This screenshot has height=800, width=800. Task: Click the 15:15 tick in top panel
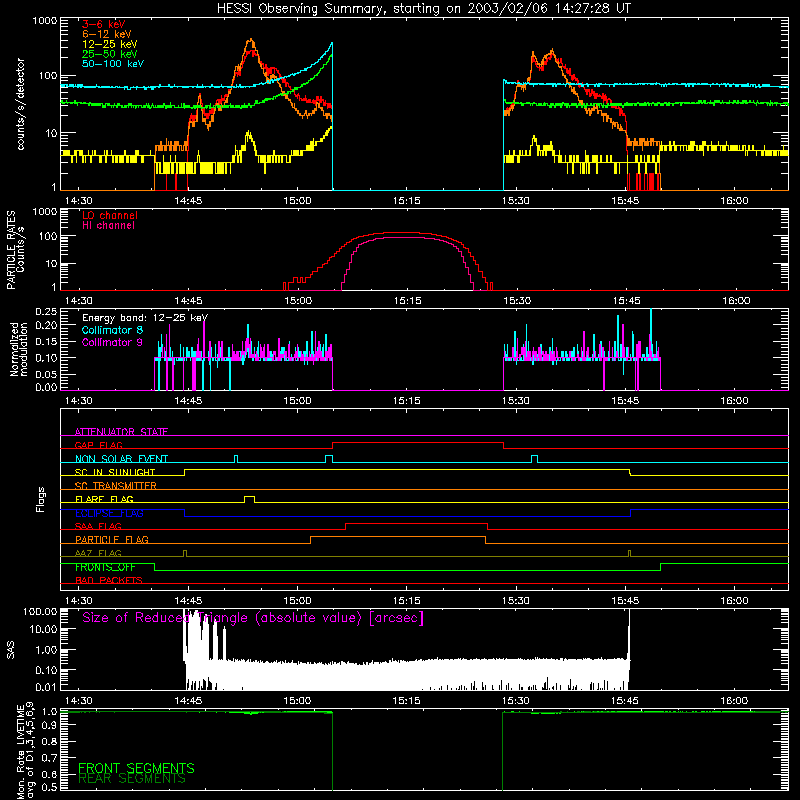click(x=407, y=201)
